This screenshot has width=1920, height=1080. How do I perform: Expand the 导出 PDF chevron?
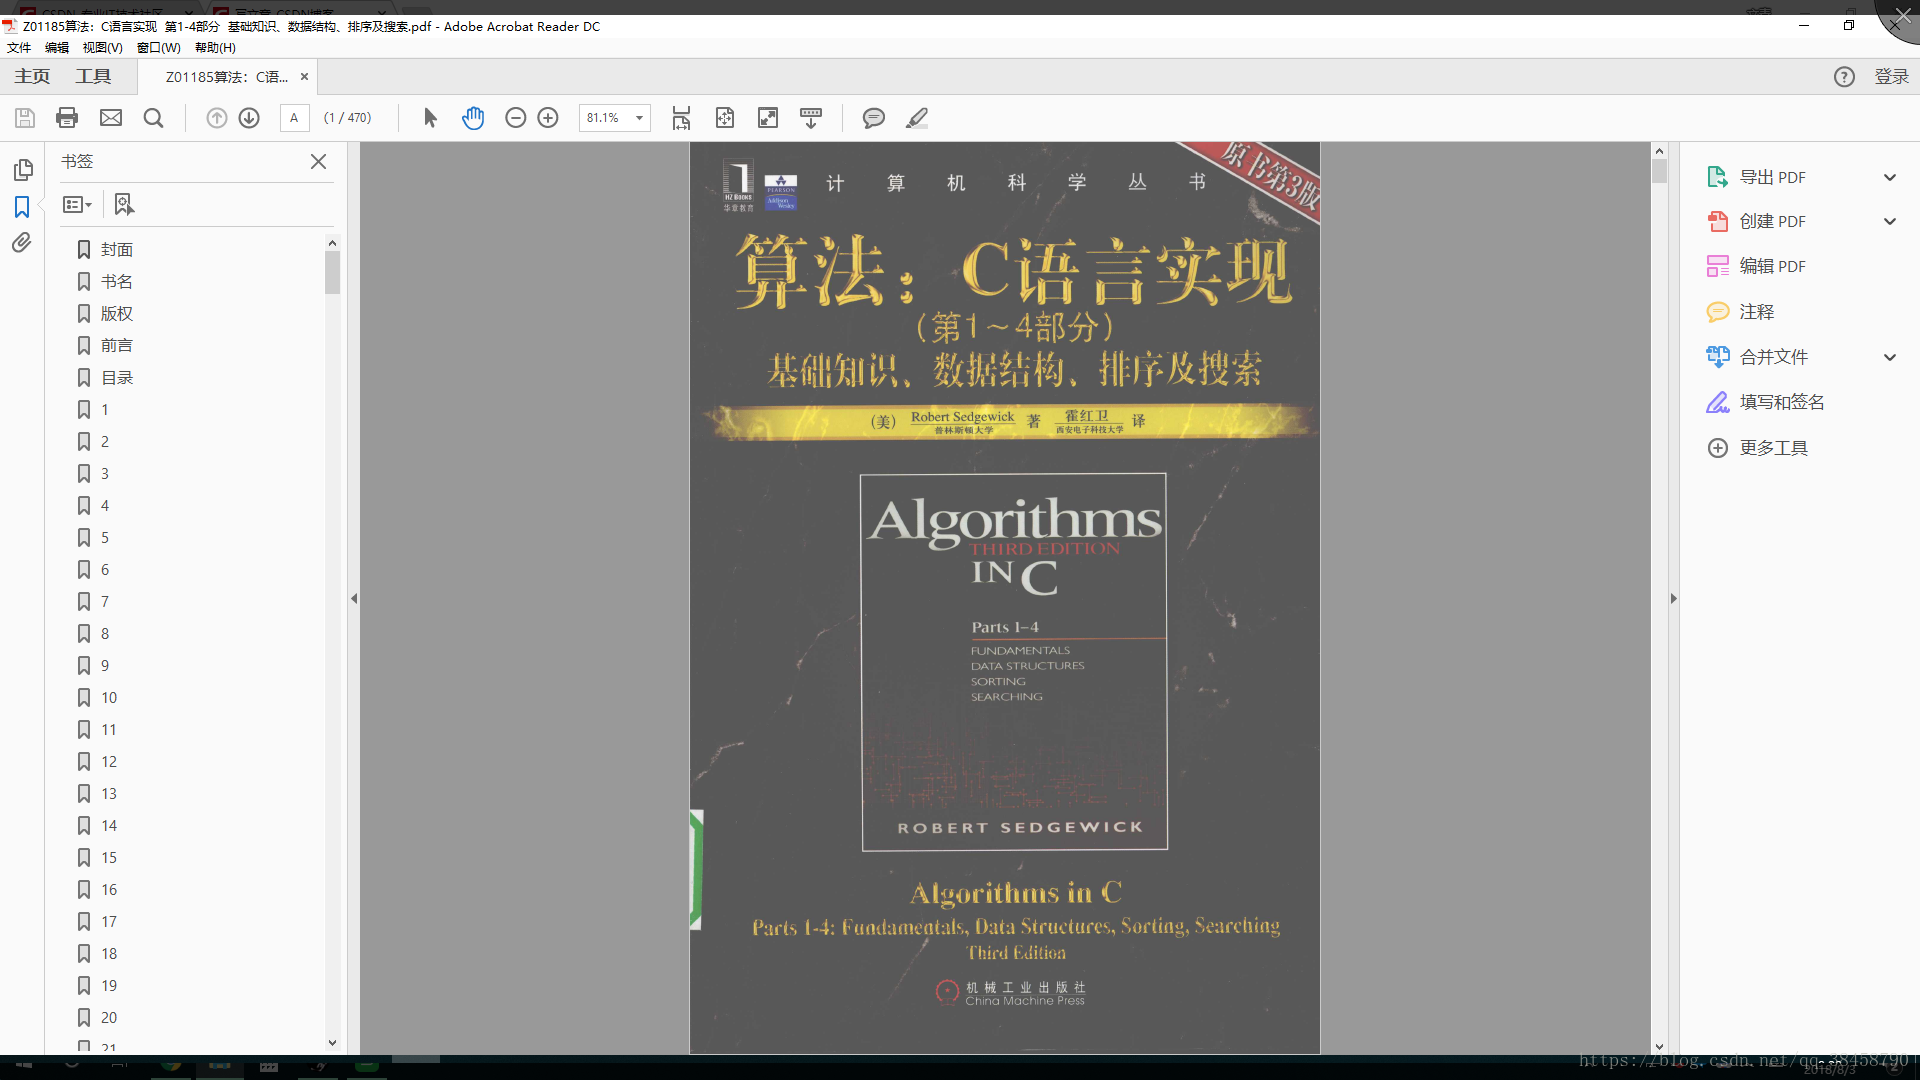tap(1890, 177)
